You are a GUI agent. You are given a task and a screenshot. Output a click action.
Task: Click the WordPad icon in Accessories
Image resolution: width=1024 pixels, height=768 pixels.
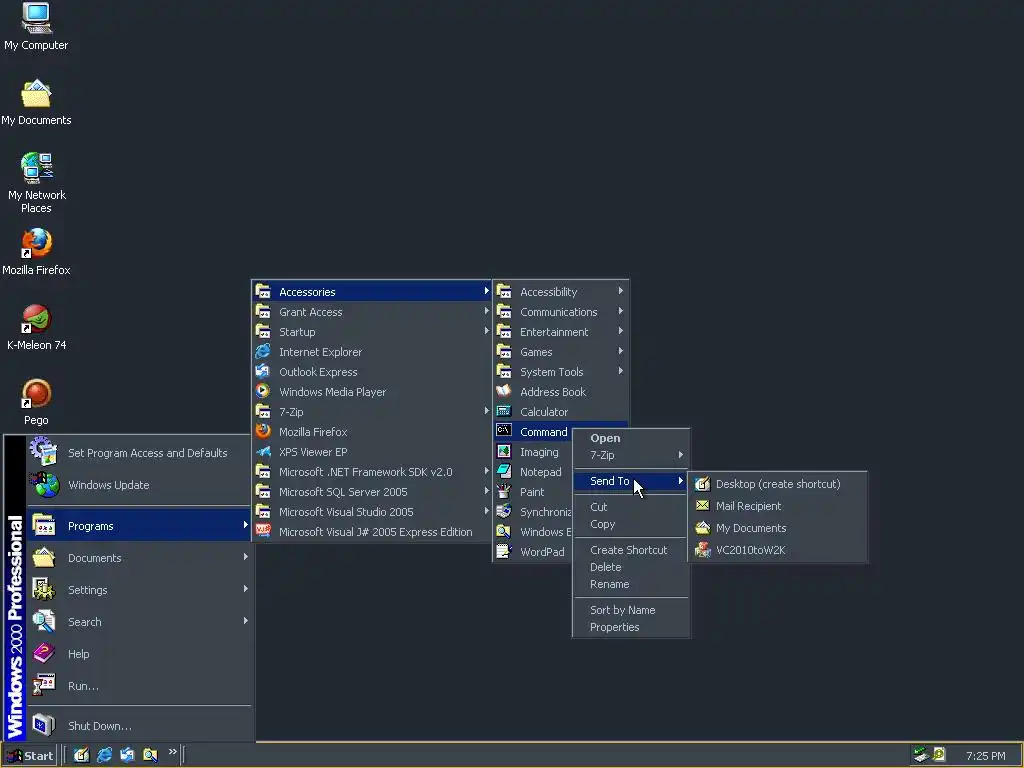coord(504,551)
